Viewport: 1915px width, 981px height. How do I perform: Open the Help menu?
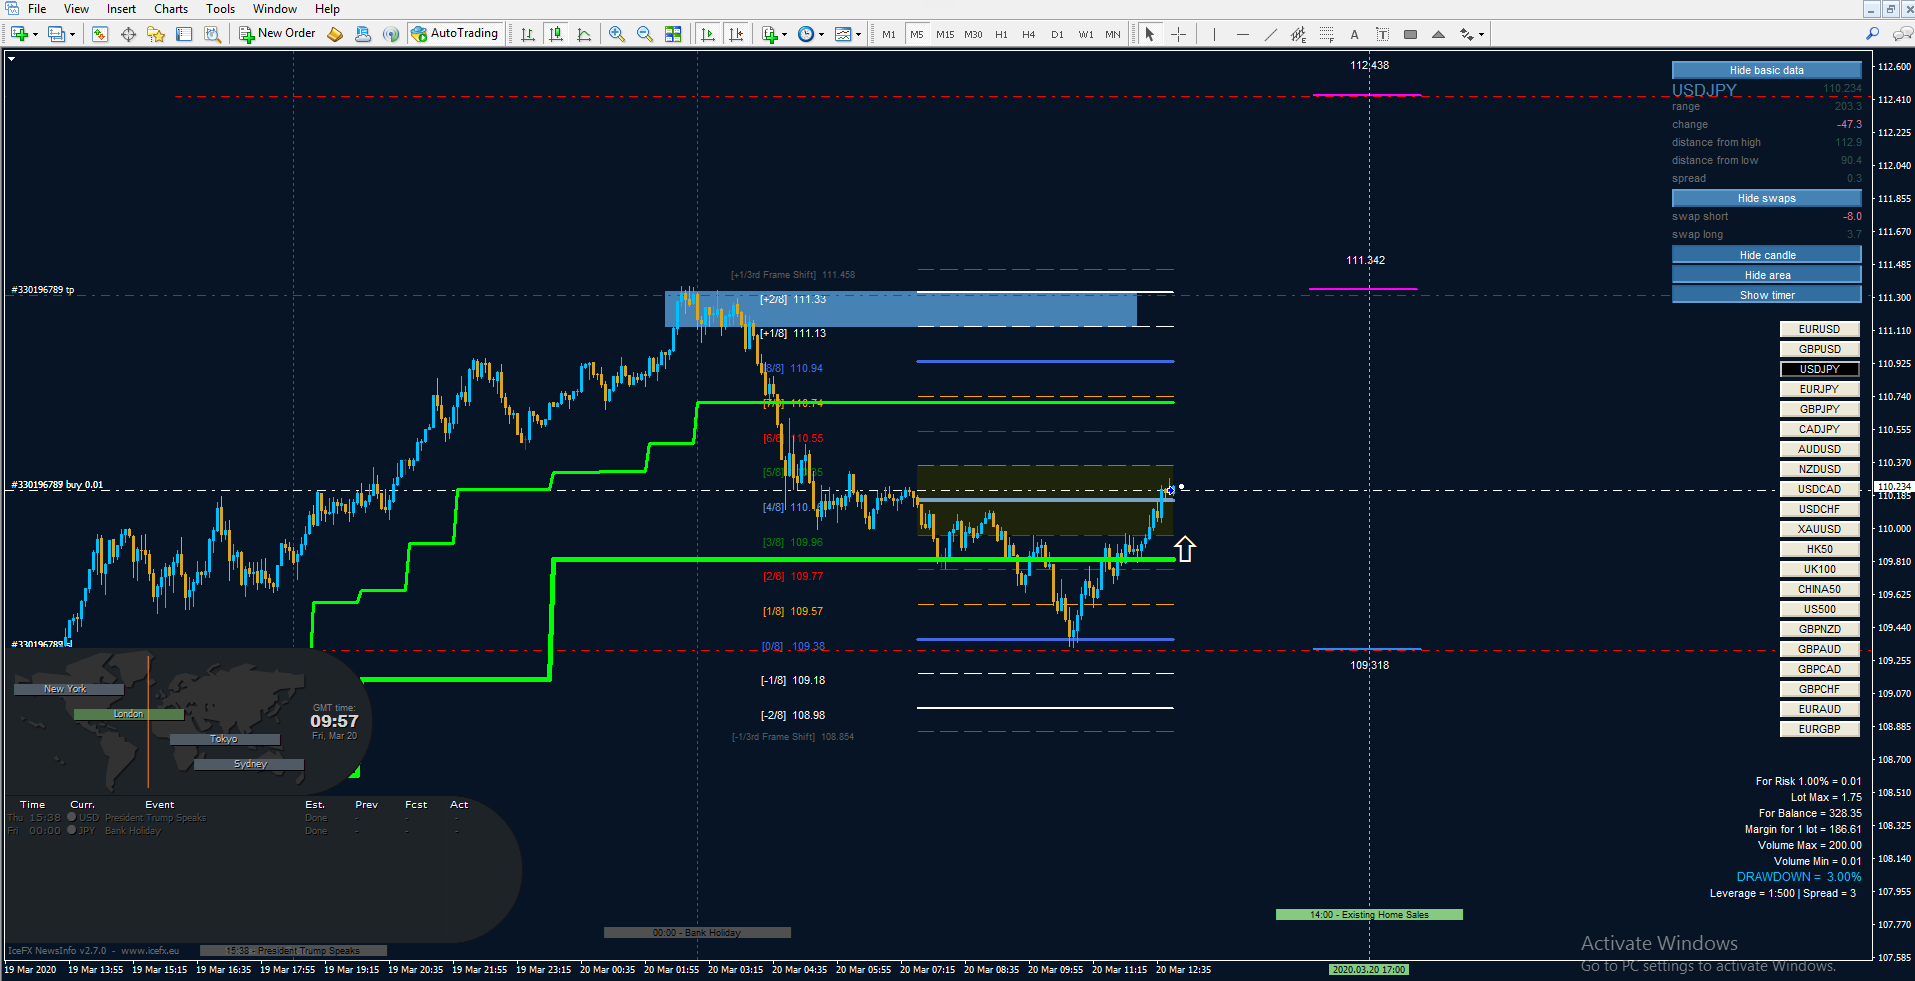[327, 9]
